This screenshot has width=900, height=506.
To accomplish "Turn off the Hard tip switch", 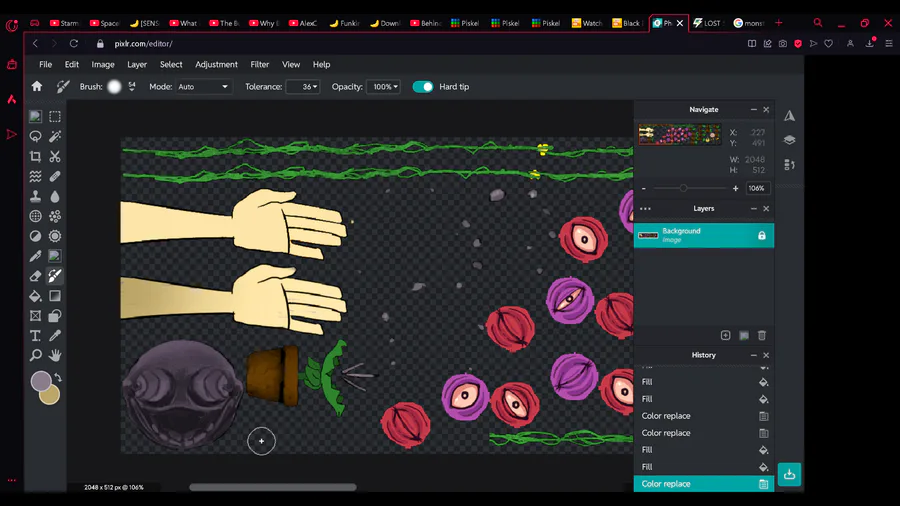I will 423,87.
